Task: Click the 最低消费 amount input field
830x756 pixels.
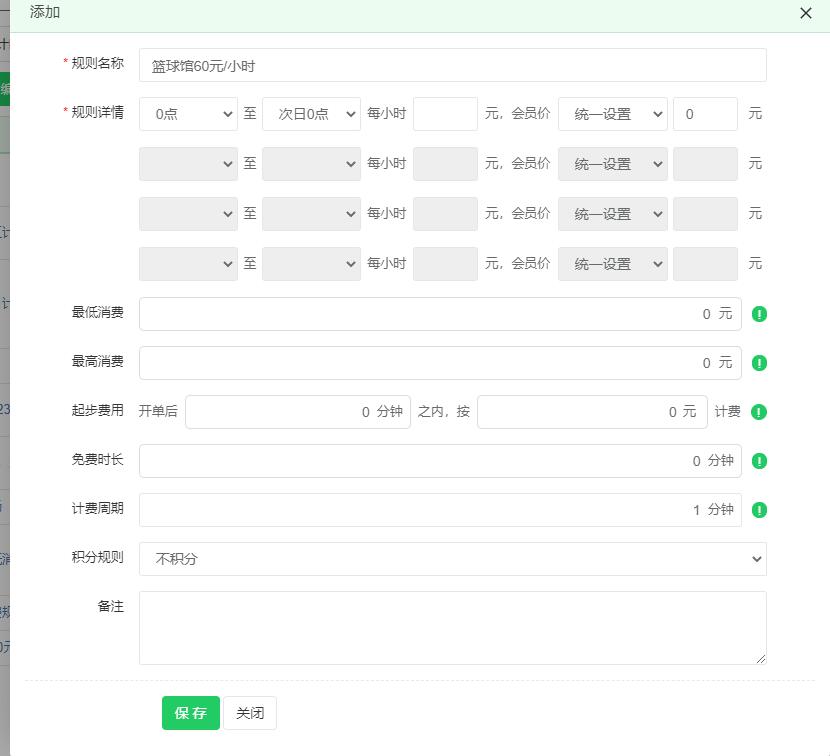Action: pyautogui.click(x=440, y=313)
